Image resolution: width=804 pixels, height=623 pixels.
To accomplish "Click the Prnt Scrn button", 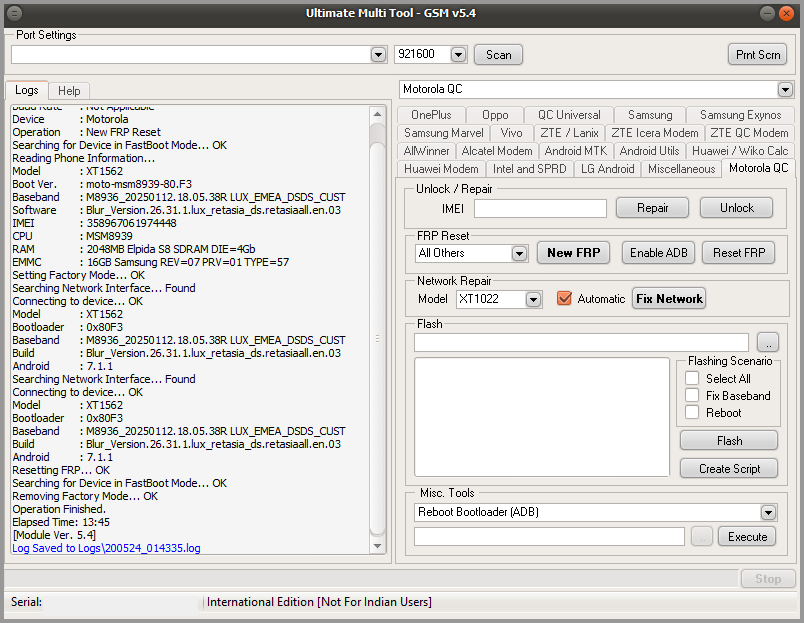I will [x=758, y=54].
